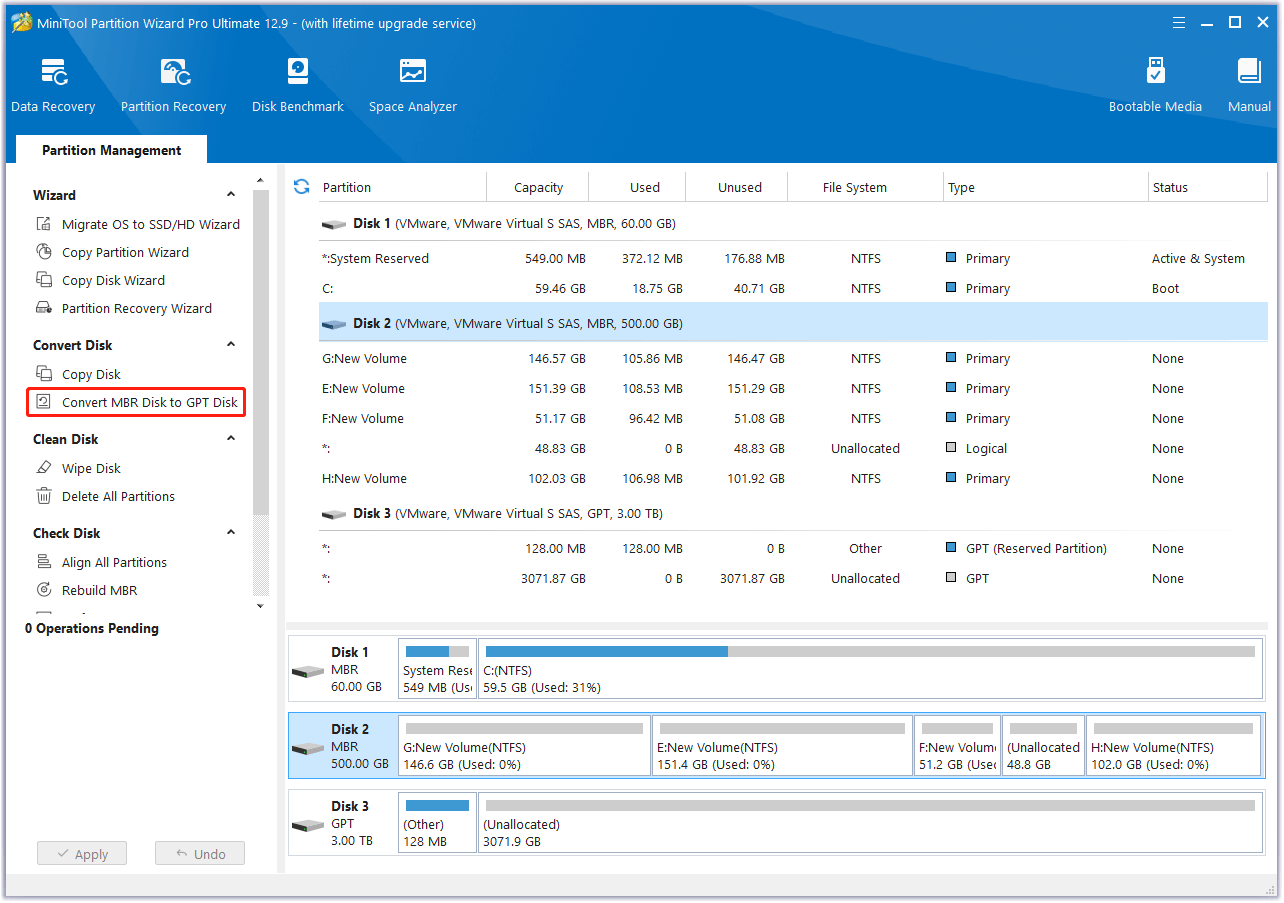Select the F:New Volume partition row
The width and height of the screenshot is (1284, 903).
(793, 419)
